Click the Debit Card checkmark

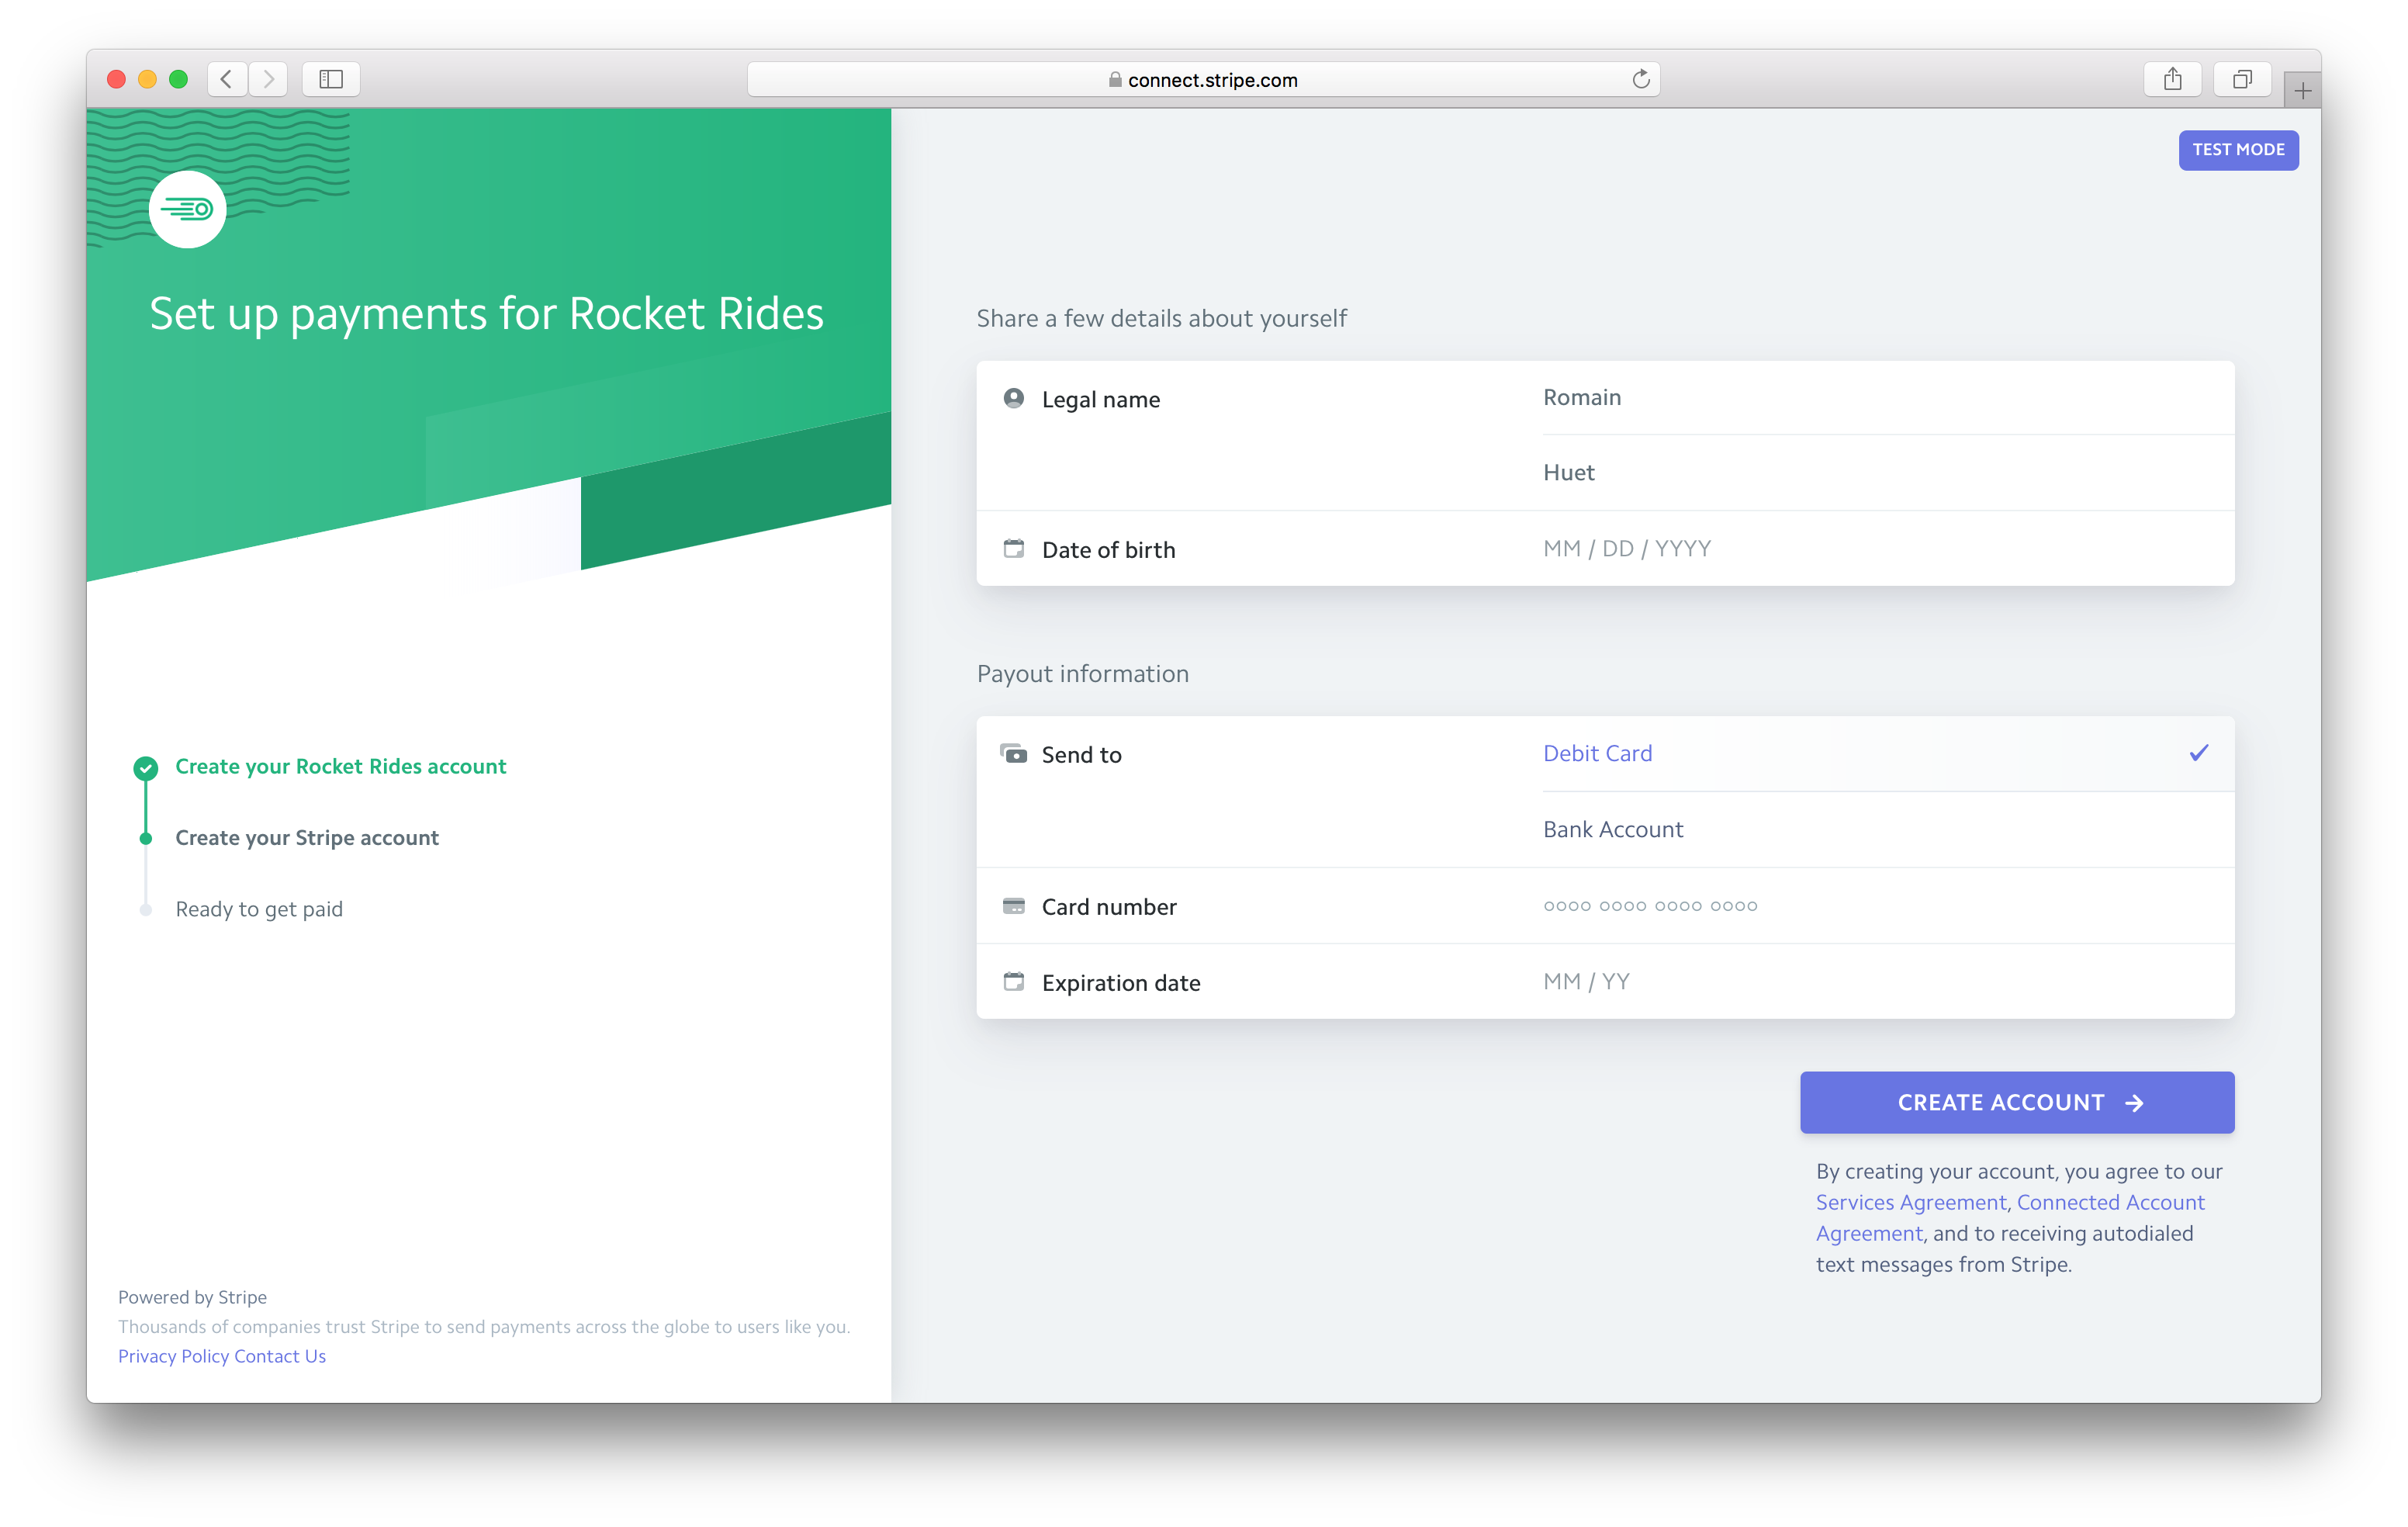tap(2198, 753)
